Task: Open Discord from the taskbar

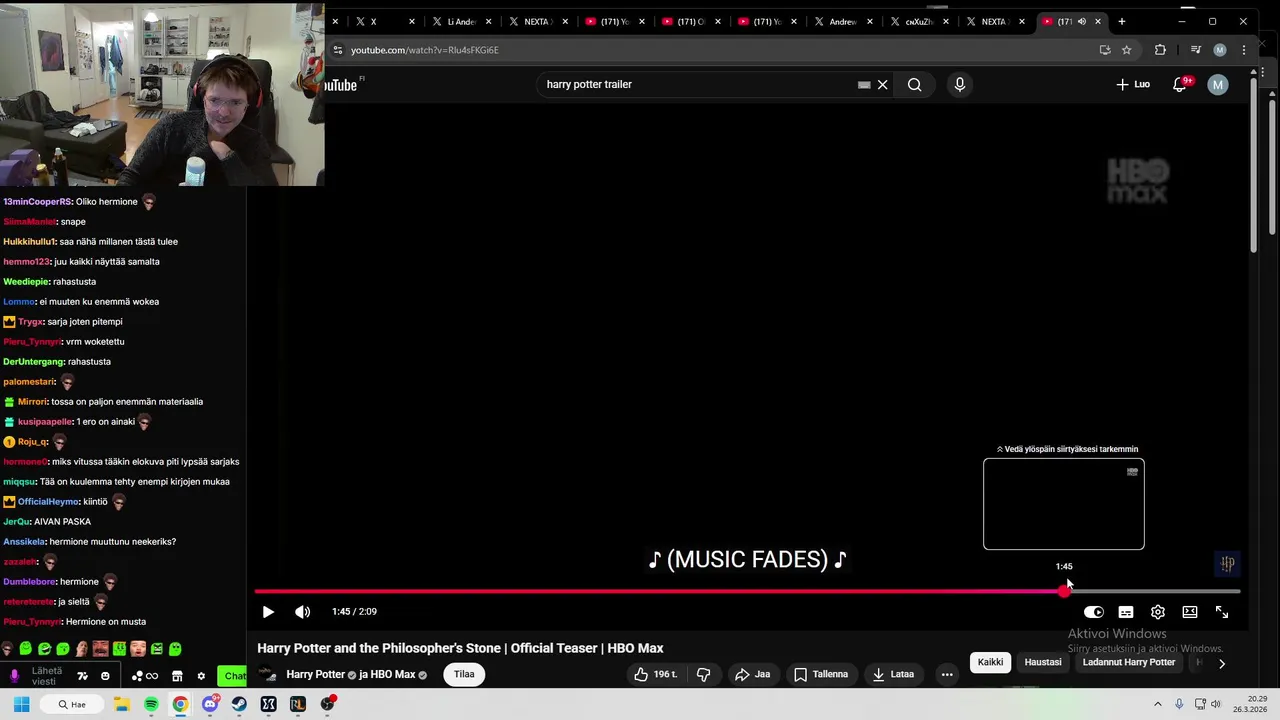Action: click(209, 704)
